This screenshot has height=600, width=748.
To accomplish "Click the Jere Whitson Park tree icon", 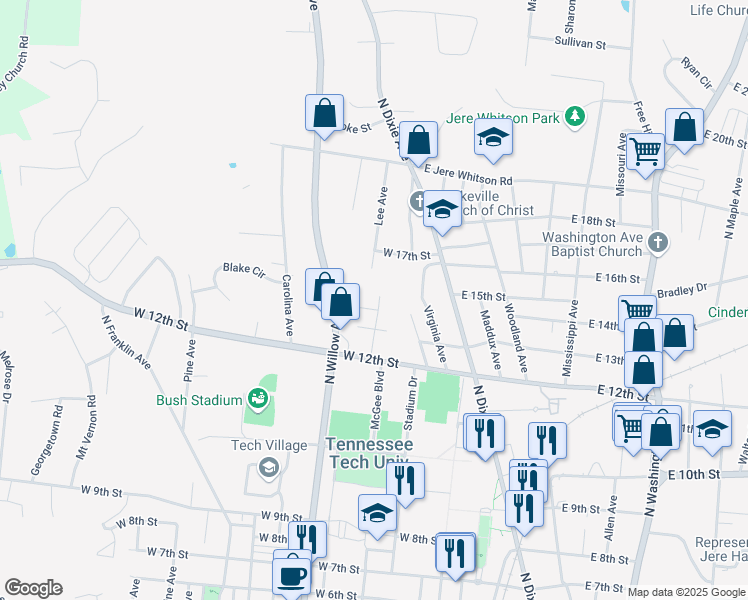I will [x=575, y=116].
